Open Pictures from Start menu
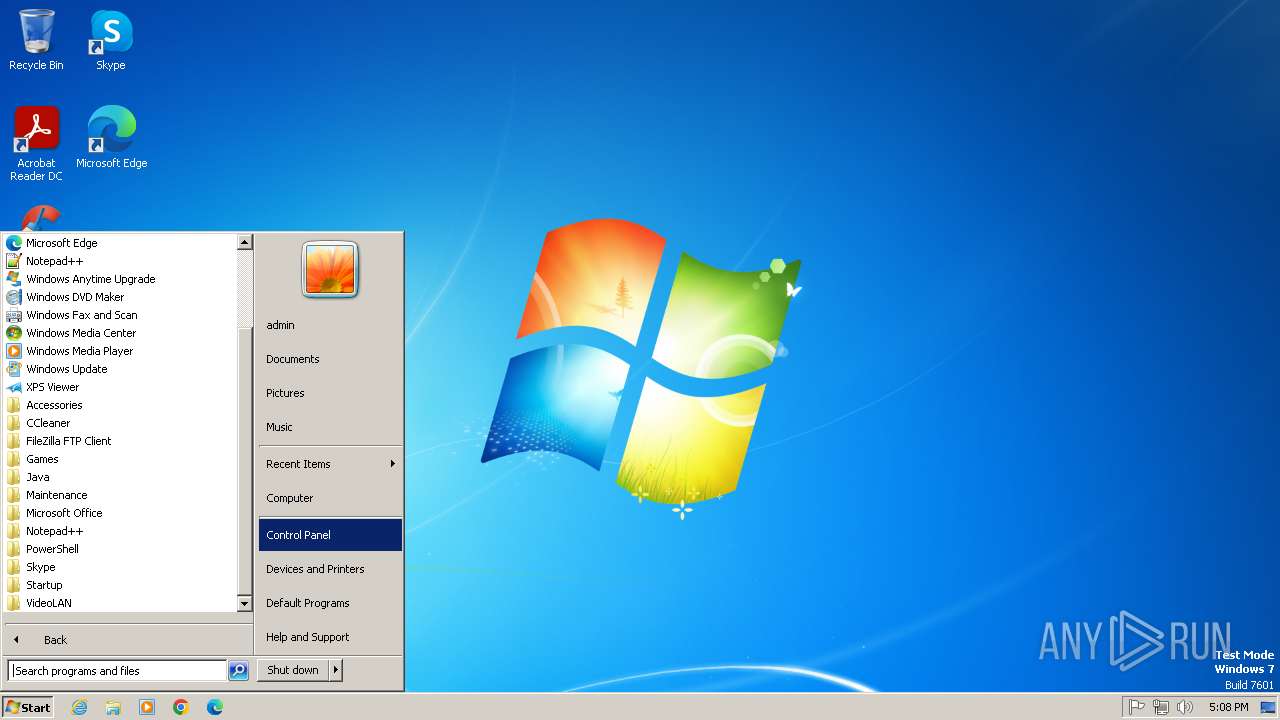This screenshot has height=720, width=1280. coord(330,393)
